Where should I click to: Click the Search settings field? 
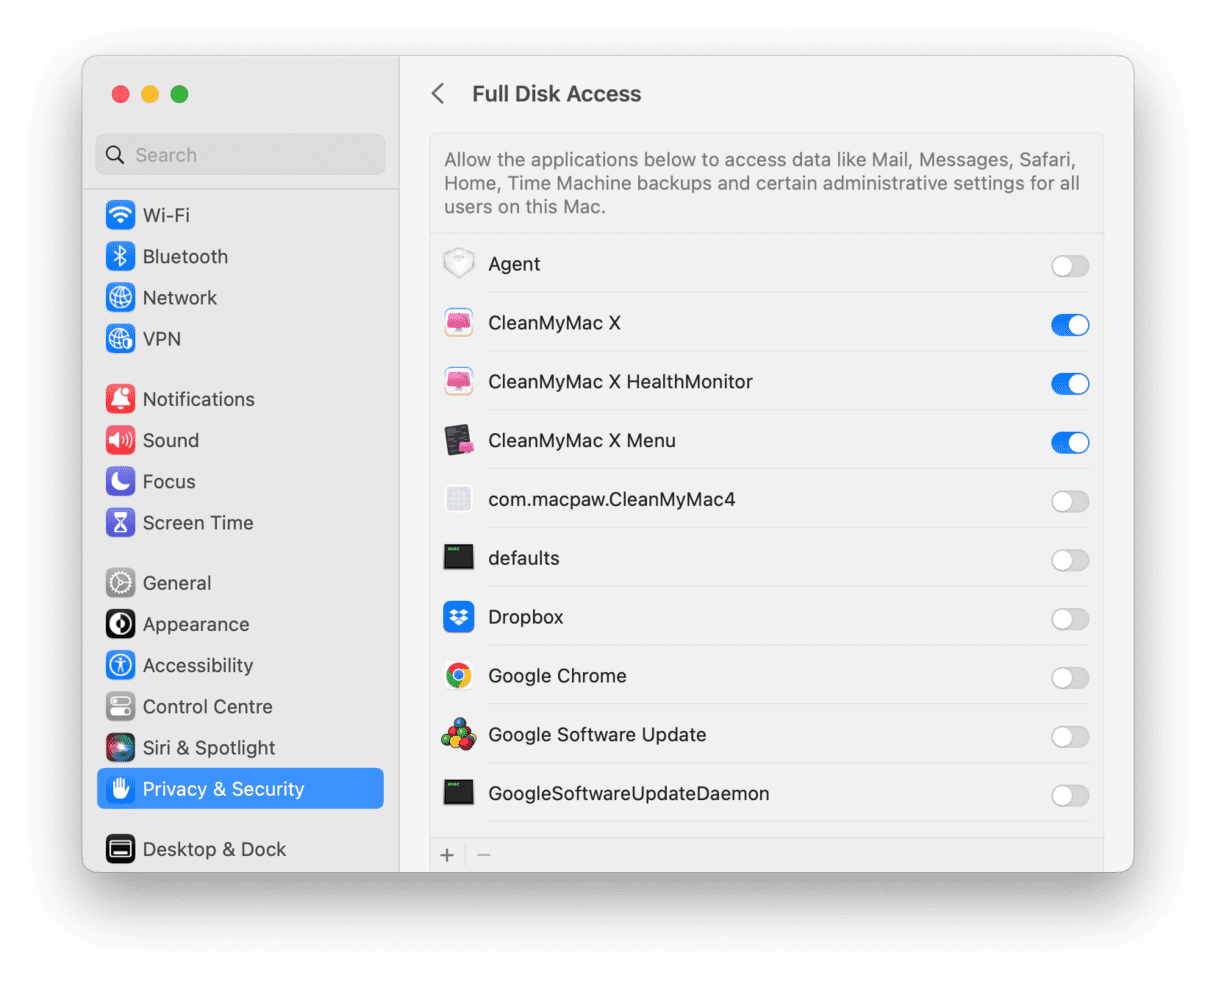[x=240, y=155]
